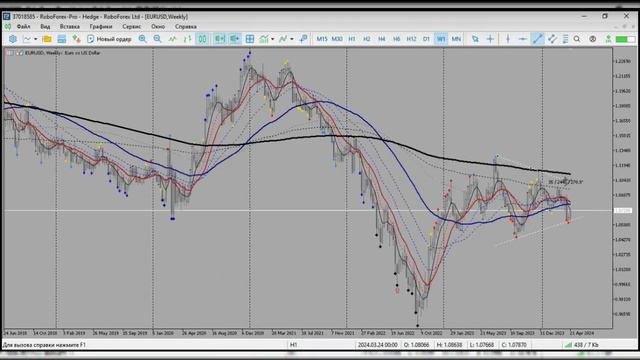Open the Вид menu

click(x=45, y=27)
